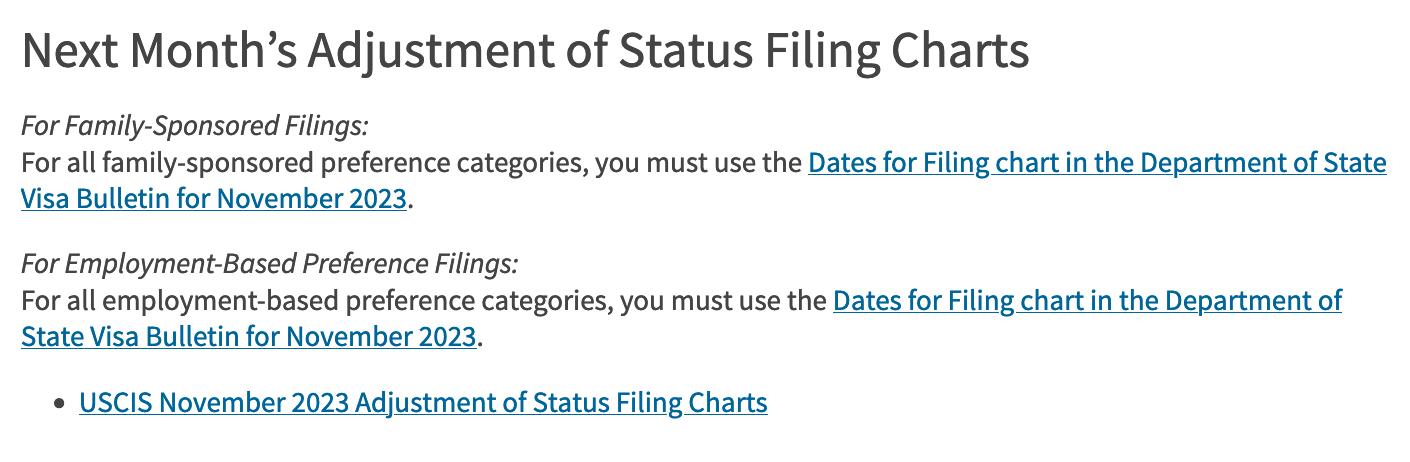Image resolution: width=1410 pixels, height=462 pixels.
Task: Click the italic 'For Family-Sponsored Filings:' label
Action: (x=195, y=127)
